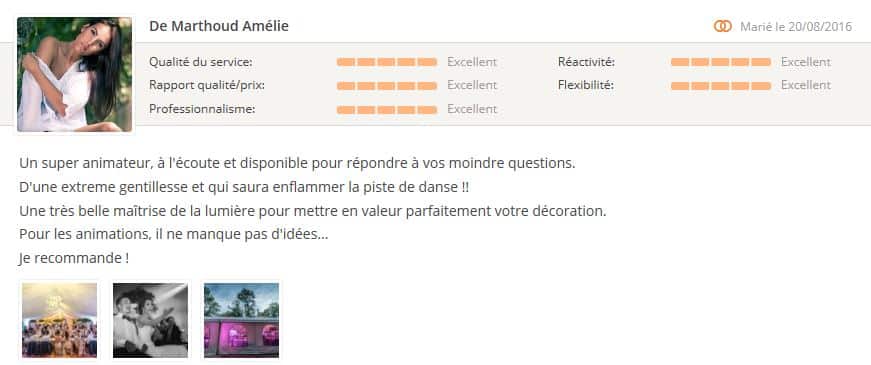Click the Rapport qualité/prix label
Image resolution: width=871 pixels, height=365 pixels.
tap(207, 86)
